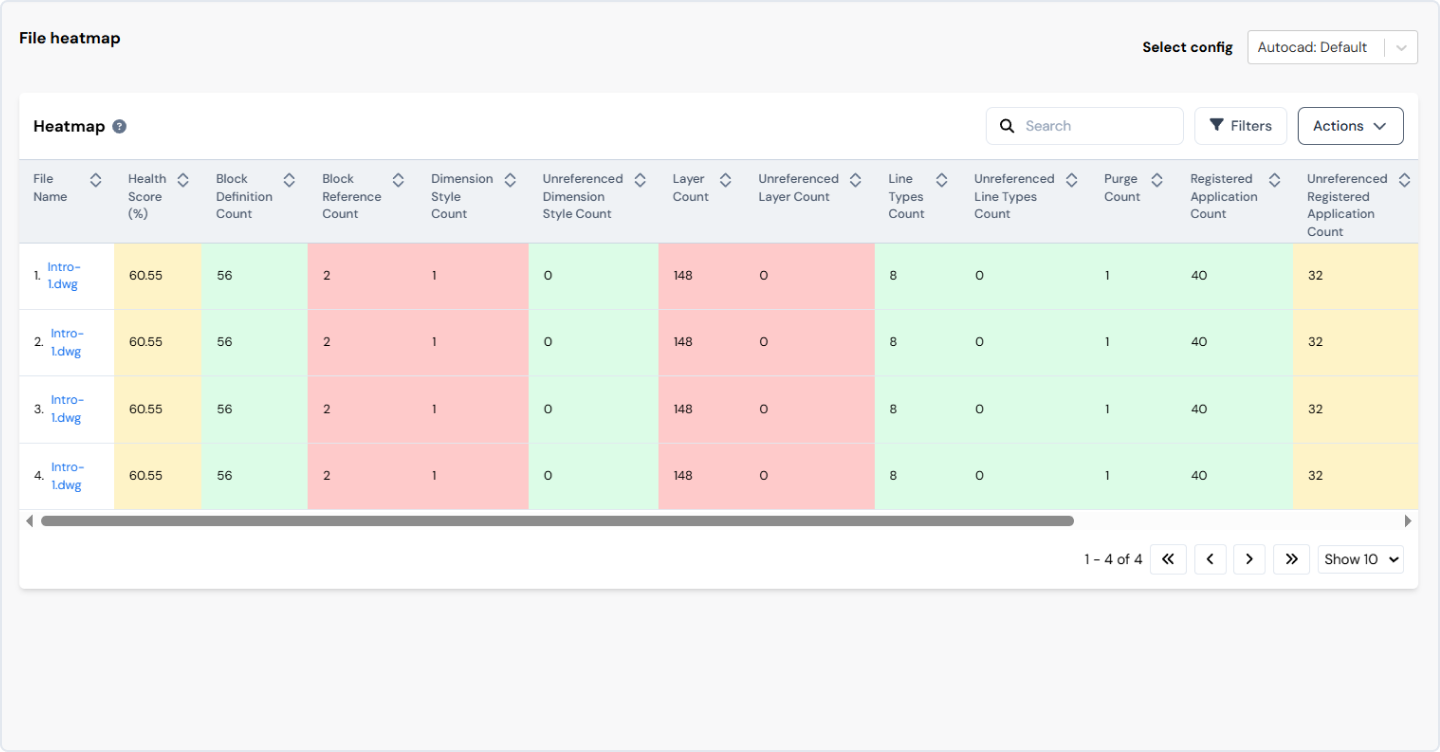The height and width of the screenshot is (752, 1440).
Task: Click the horizontal scrollbar thumb
Action: click(x=556, y=521)
